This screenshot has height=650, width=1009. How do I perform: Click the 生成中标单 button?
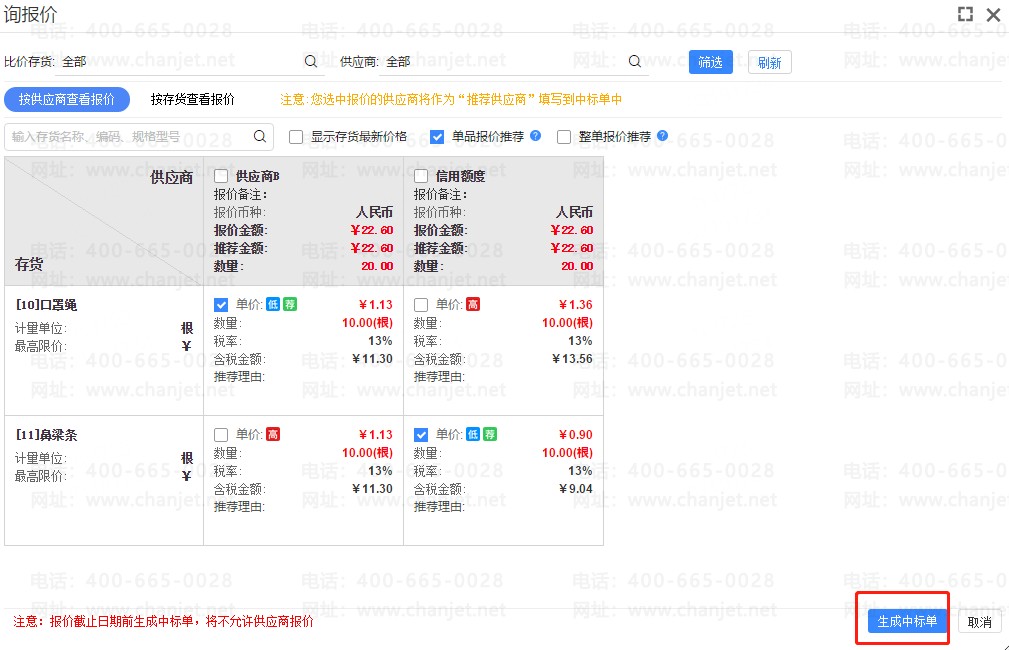(907, 621)
